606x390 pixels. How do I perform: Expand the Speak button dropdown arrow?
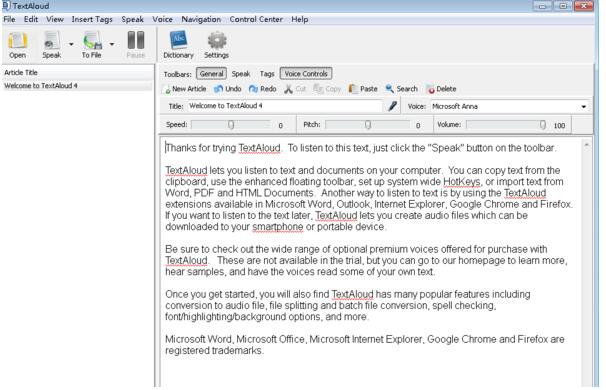(x=71, y=44)
